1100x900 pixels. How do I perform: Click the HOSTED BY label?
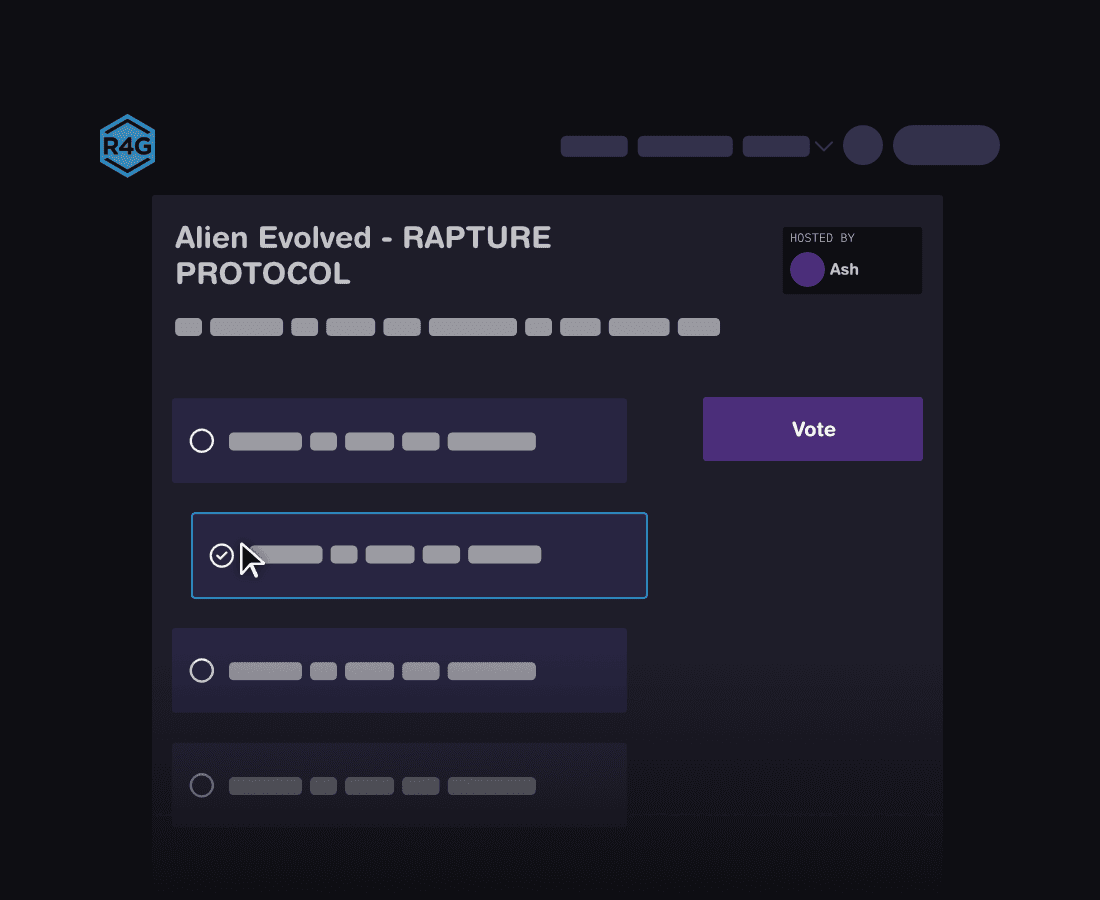click(x=822, y=238)
